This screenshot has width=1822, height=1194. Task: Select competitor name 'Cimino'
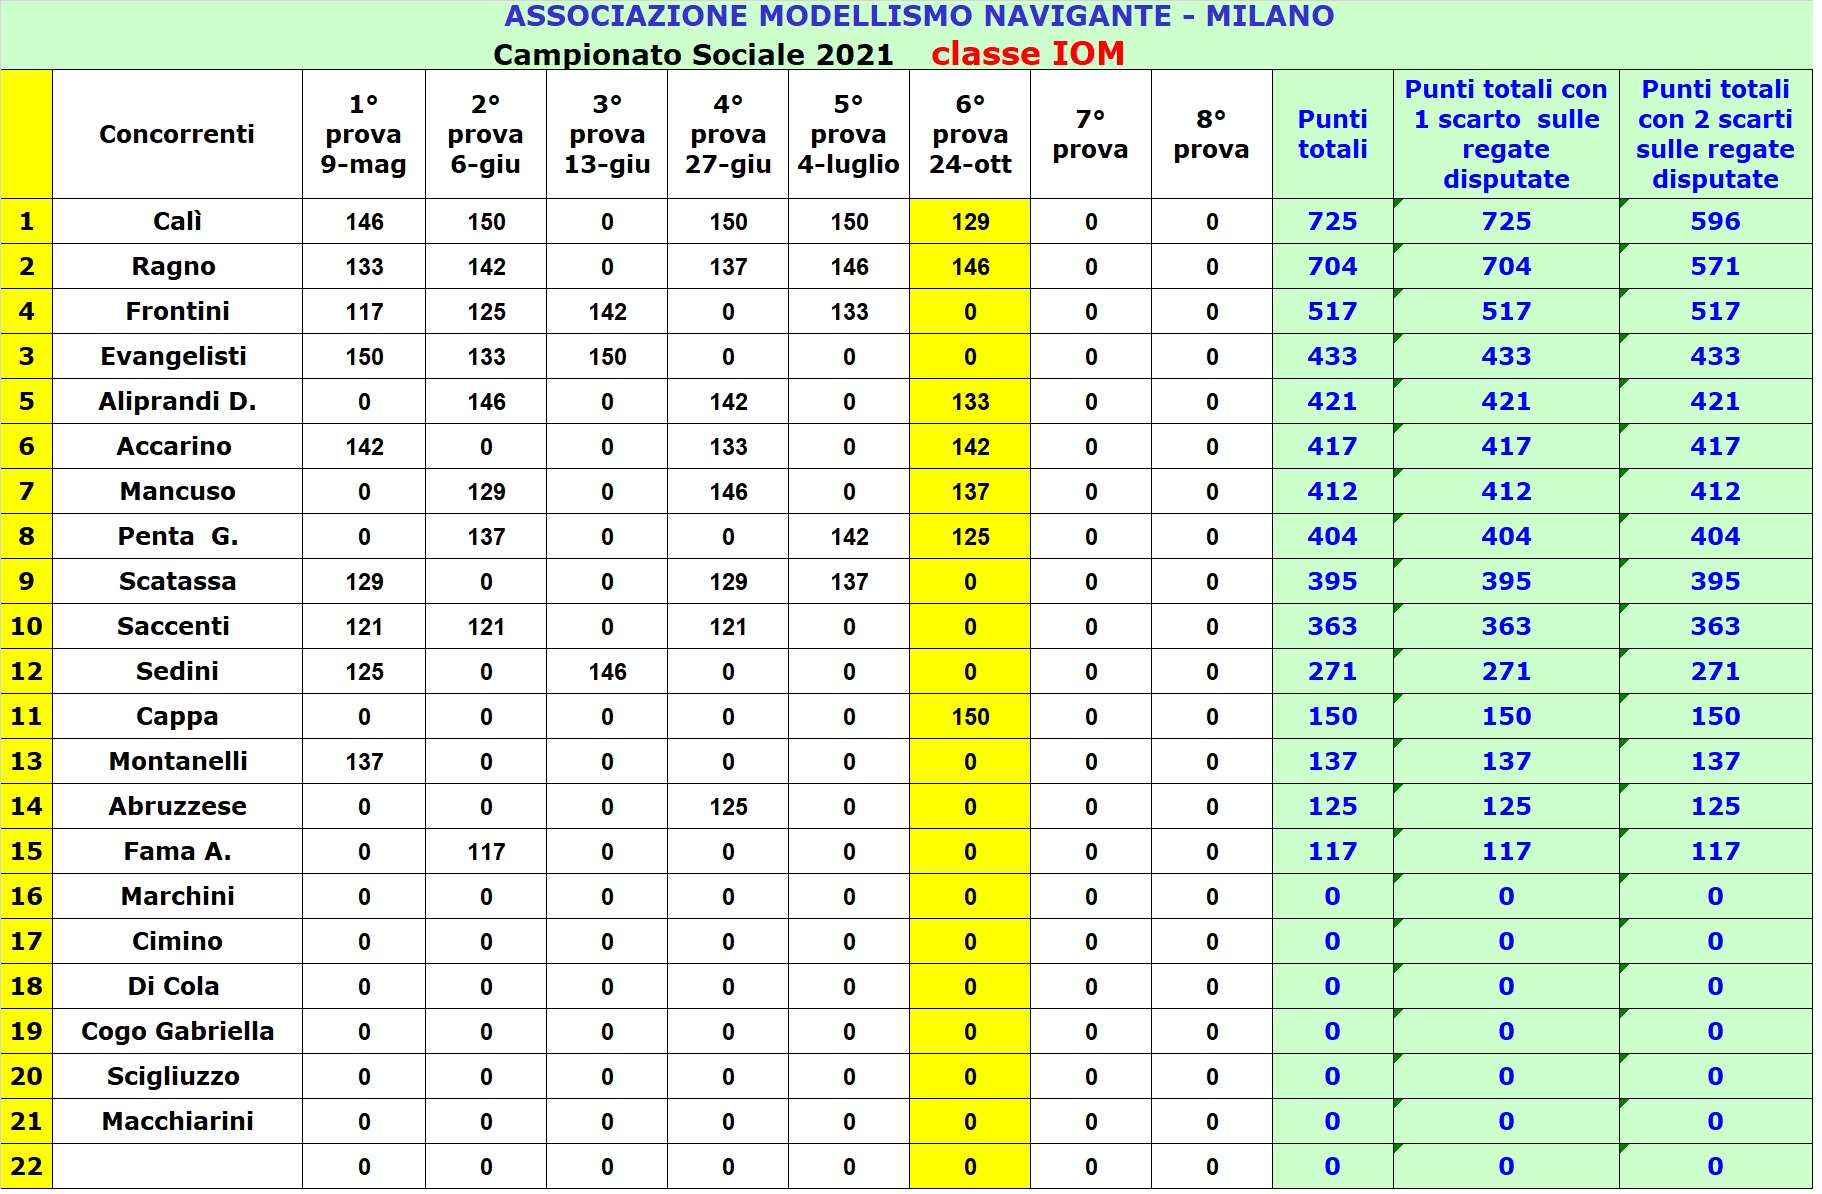(177, 941)
